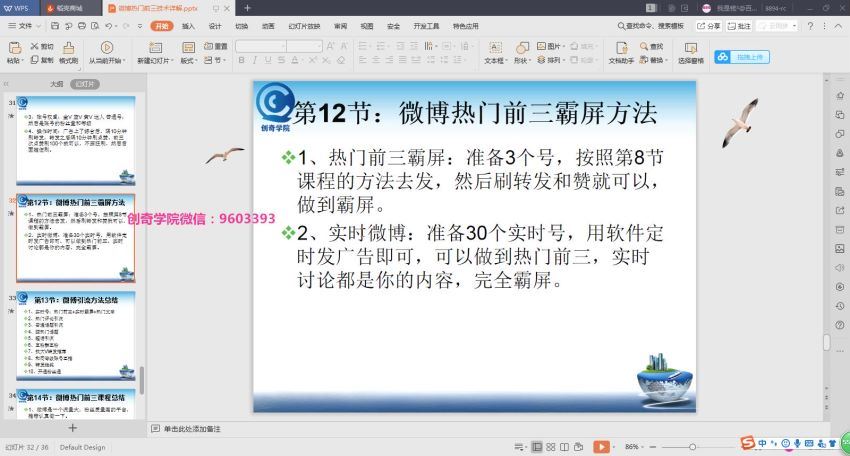The height and width of the screenshot is (456, 850).
Task: Click the Sogou input method S icon
Action: 748,443
